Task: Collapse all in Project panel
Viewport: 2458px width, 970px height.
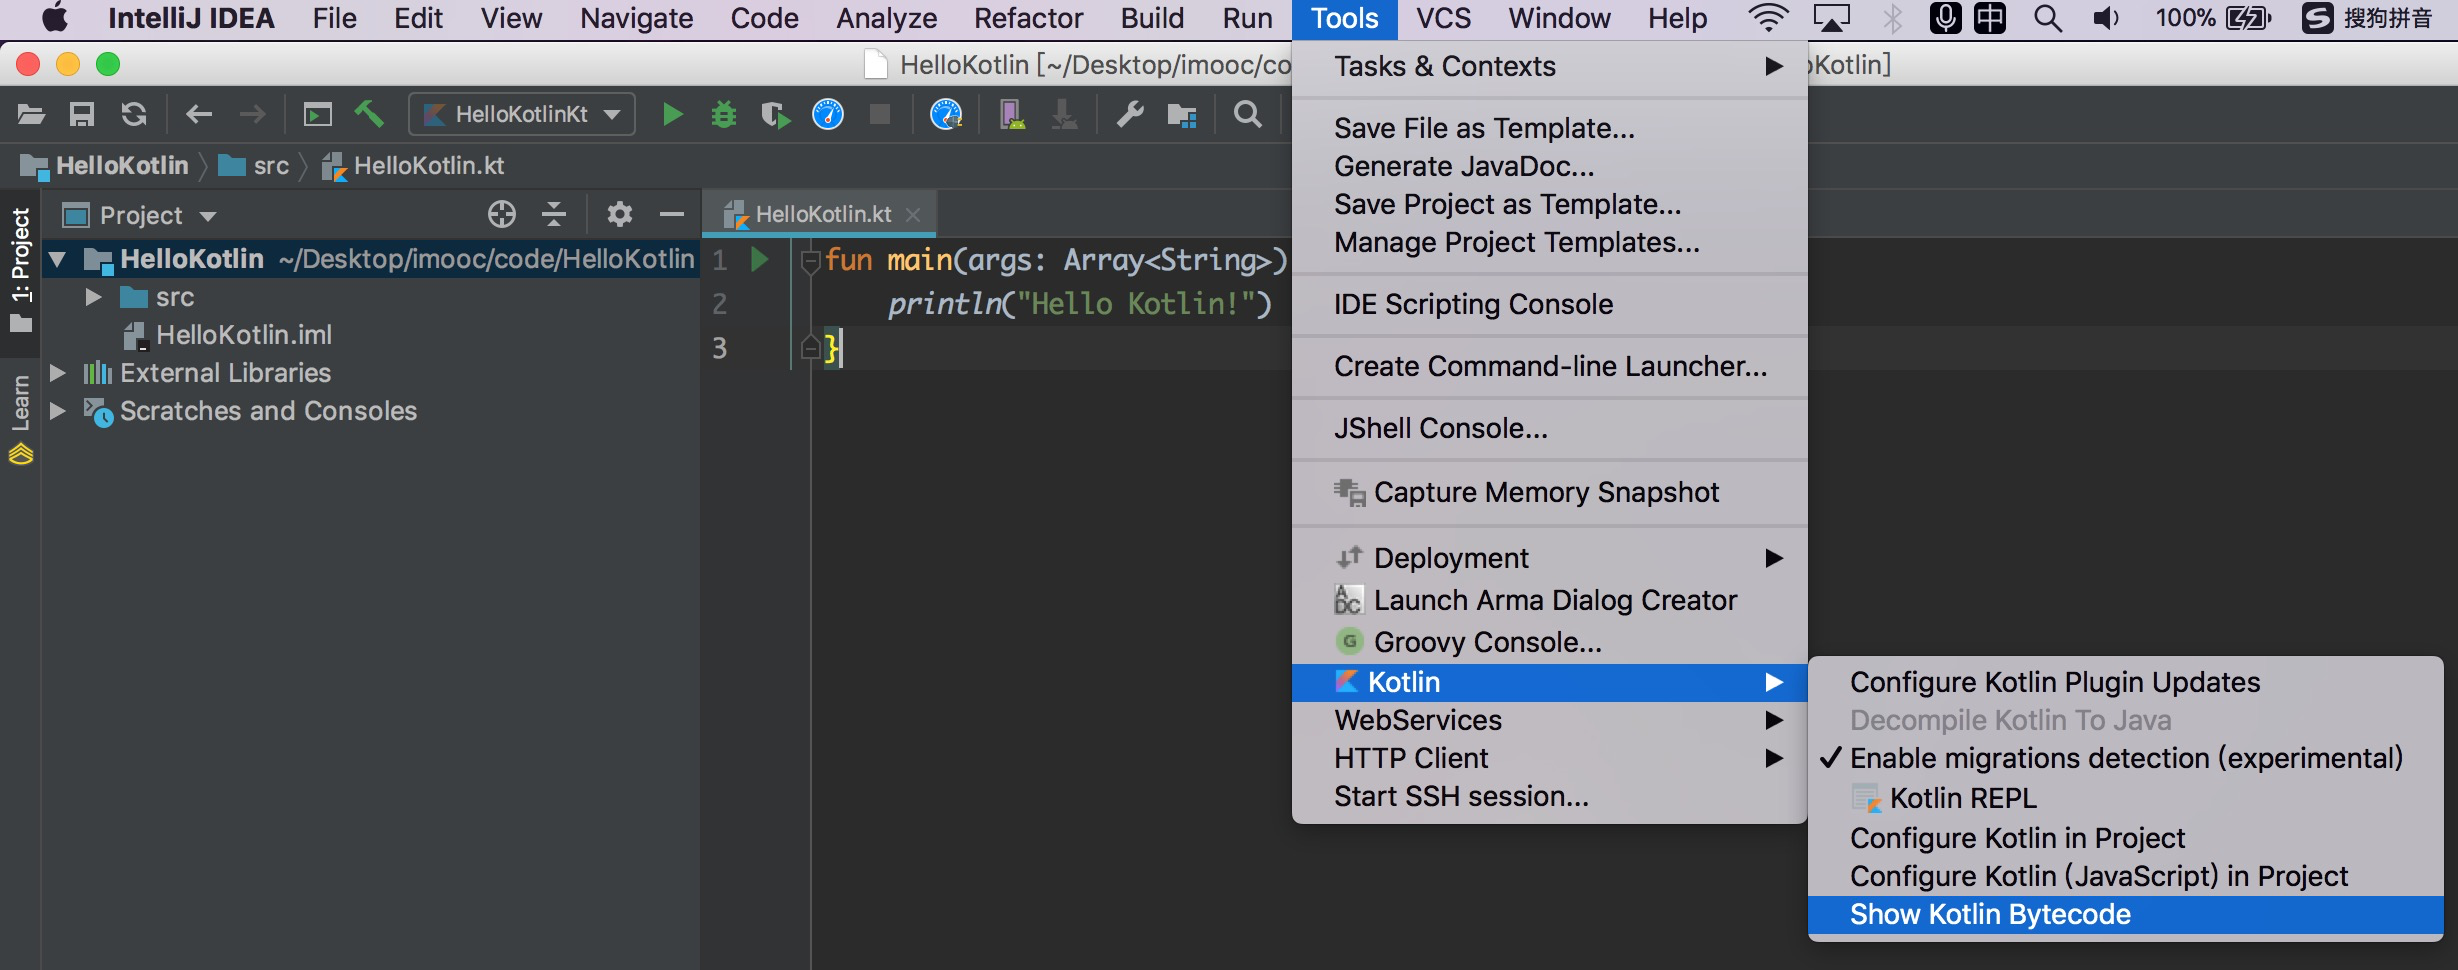Action: [554, 214]
